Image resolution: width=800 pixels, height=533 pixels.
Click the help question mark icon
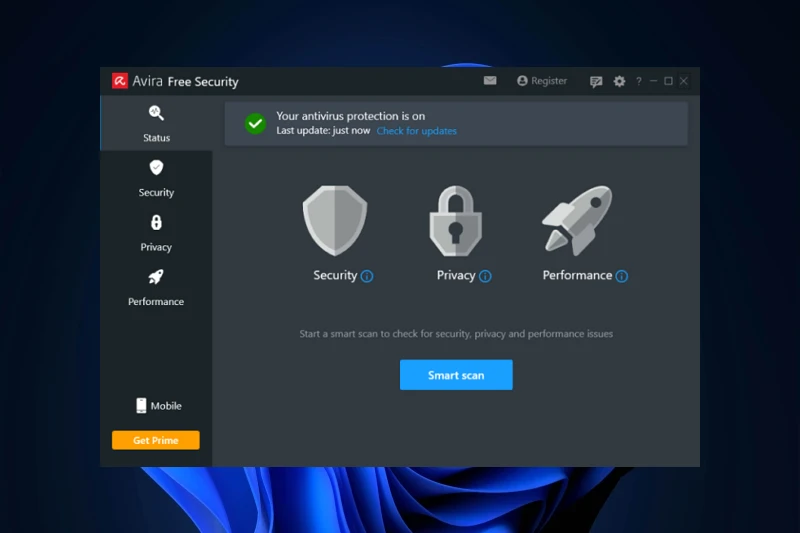[639, 81]
